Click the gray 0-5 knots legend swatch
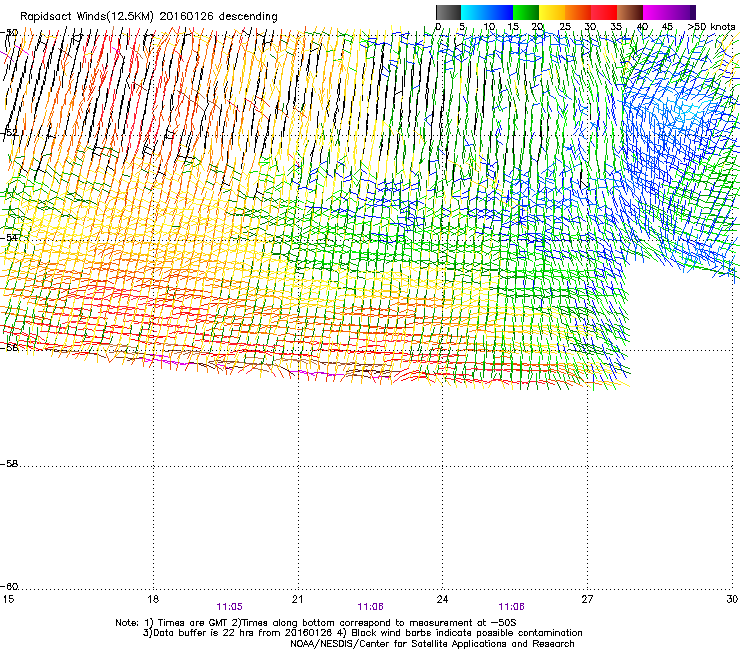The width and height of the screenshot is (740, 650). point(448,12)
